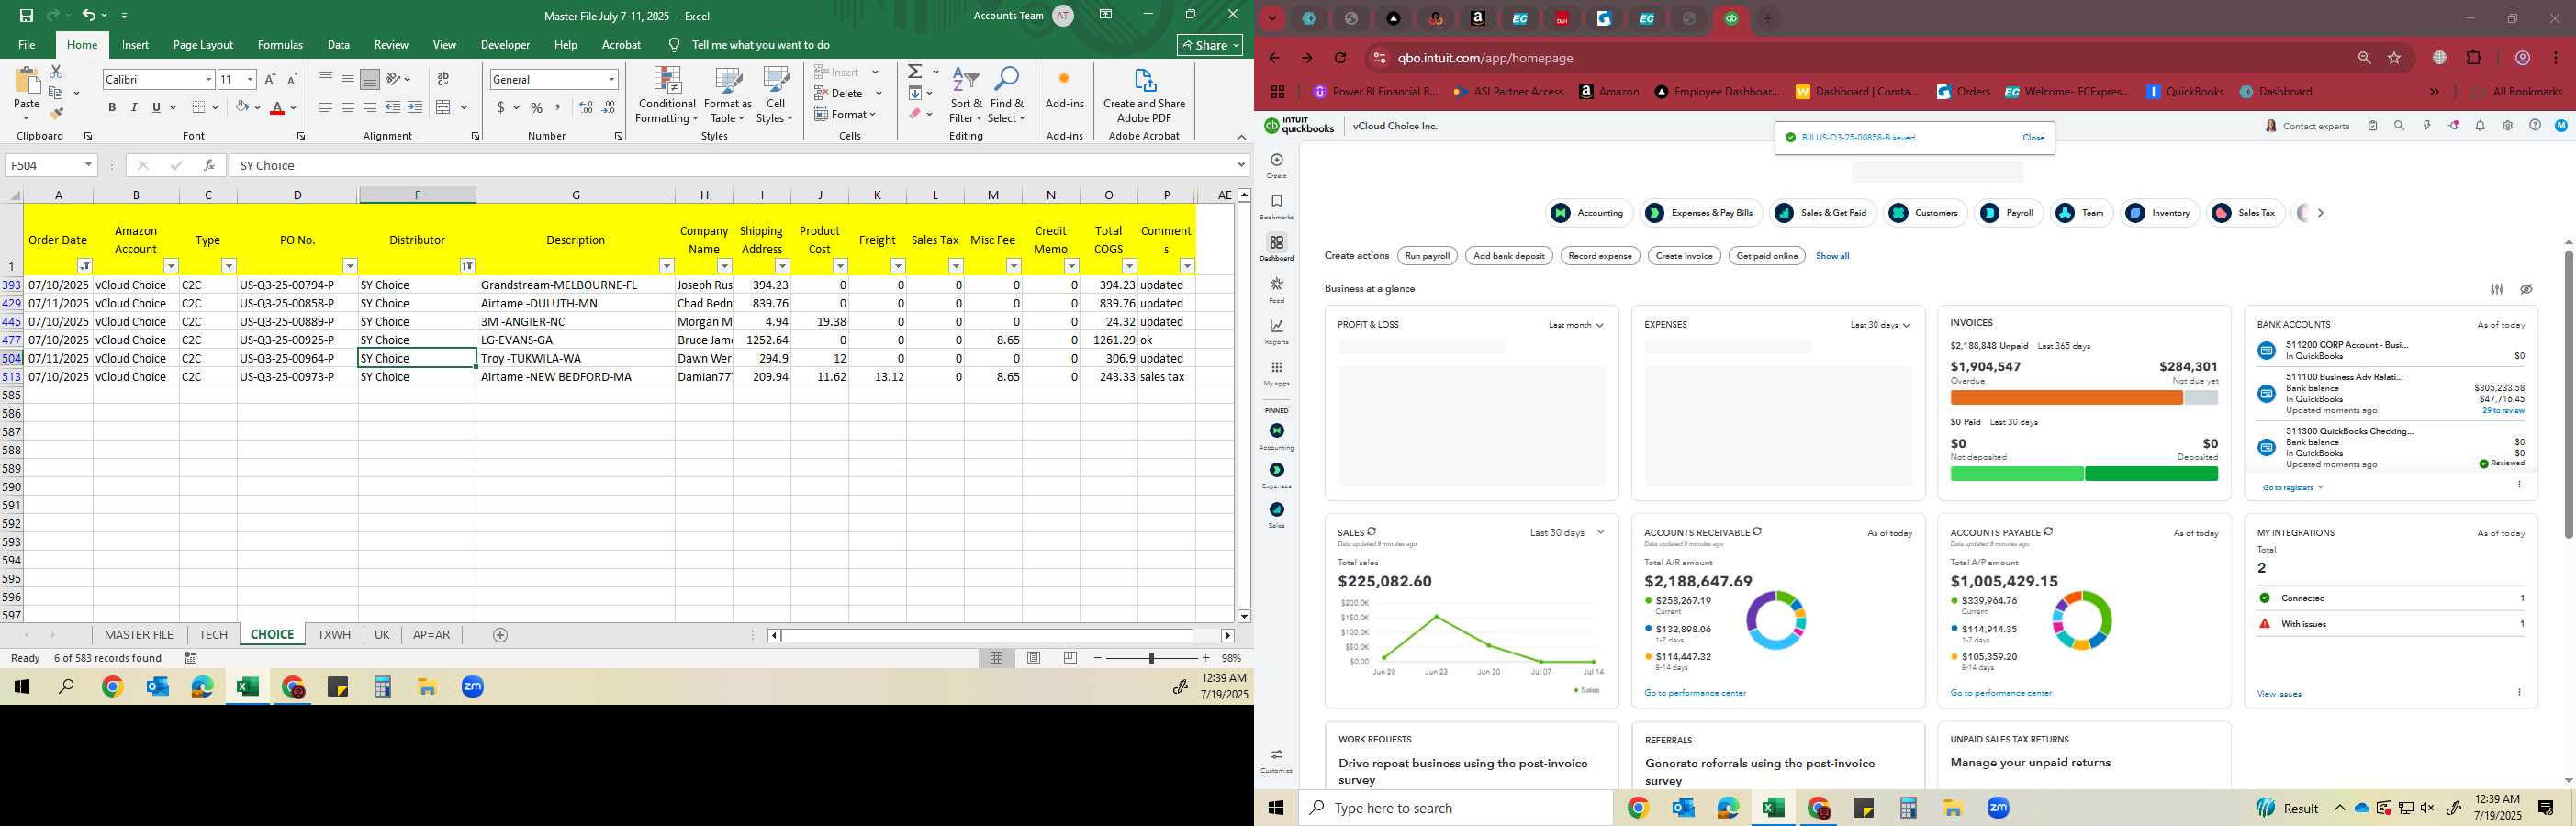This screenshot has width=2576, height=826.
Task: Toggle bold formatting in Excel
Action: tap(112, 107)
